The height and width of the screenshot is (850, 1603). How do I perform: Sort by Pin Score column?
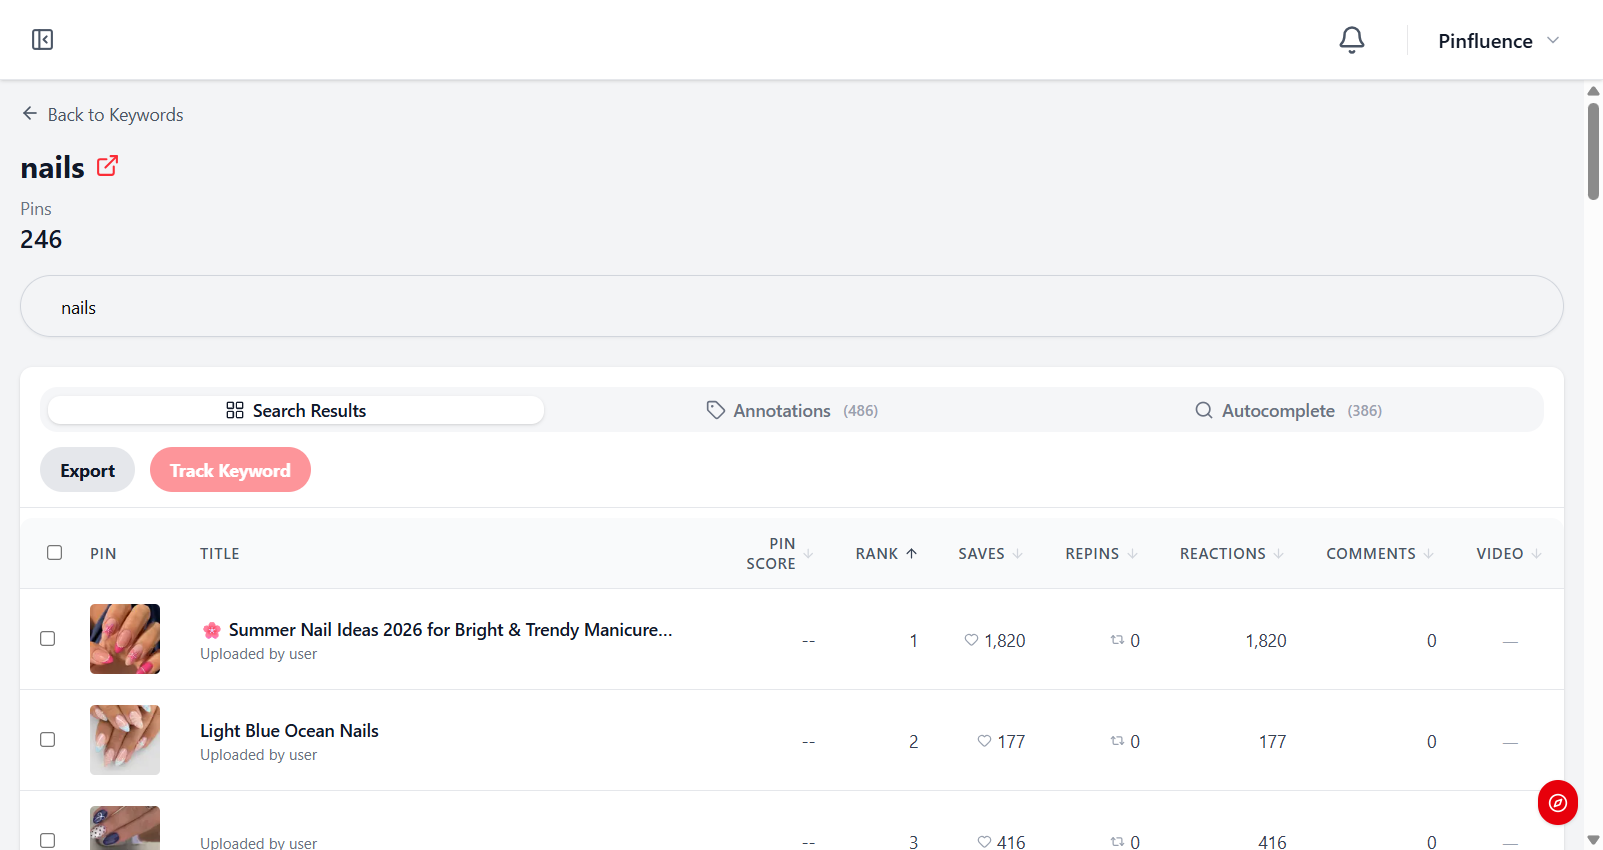(780, 553)
